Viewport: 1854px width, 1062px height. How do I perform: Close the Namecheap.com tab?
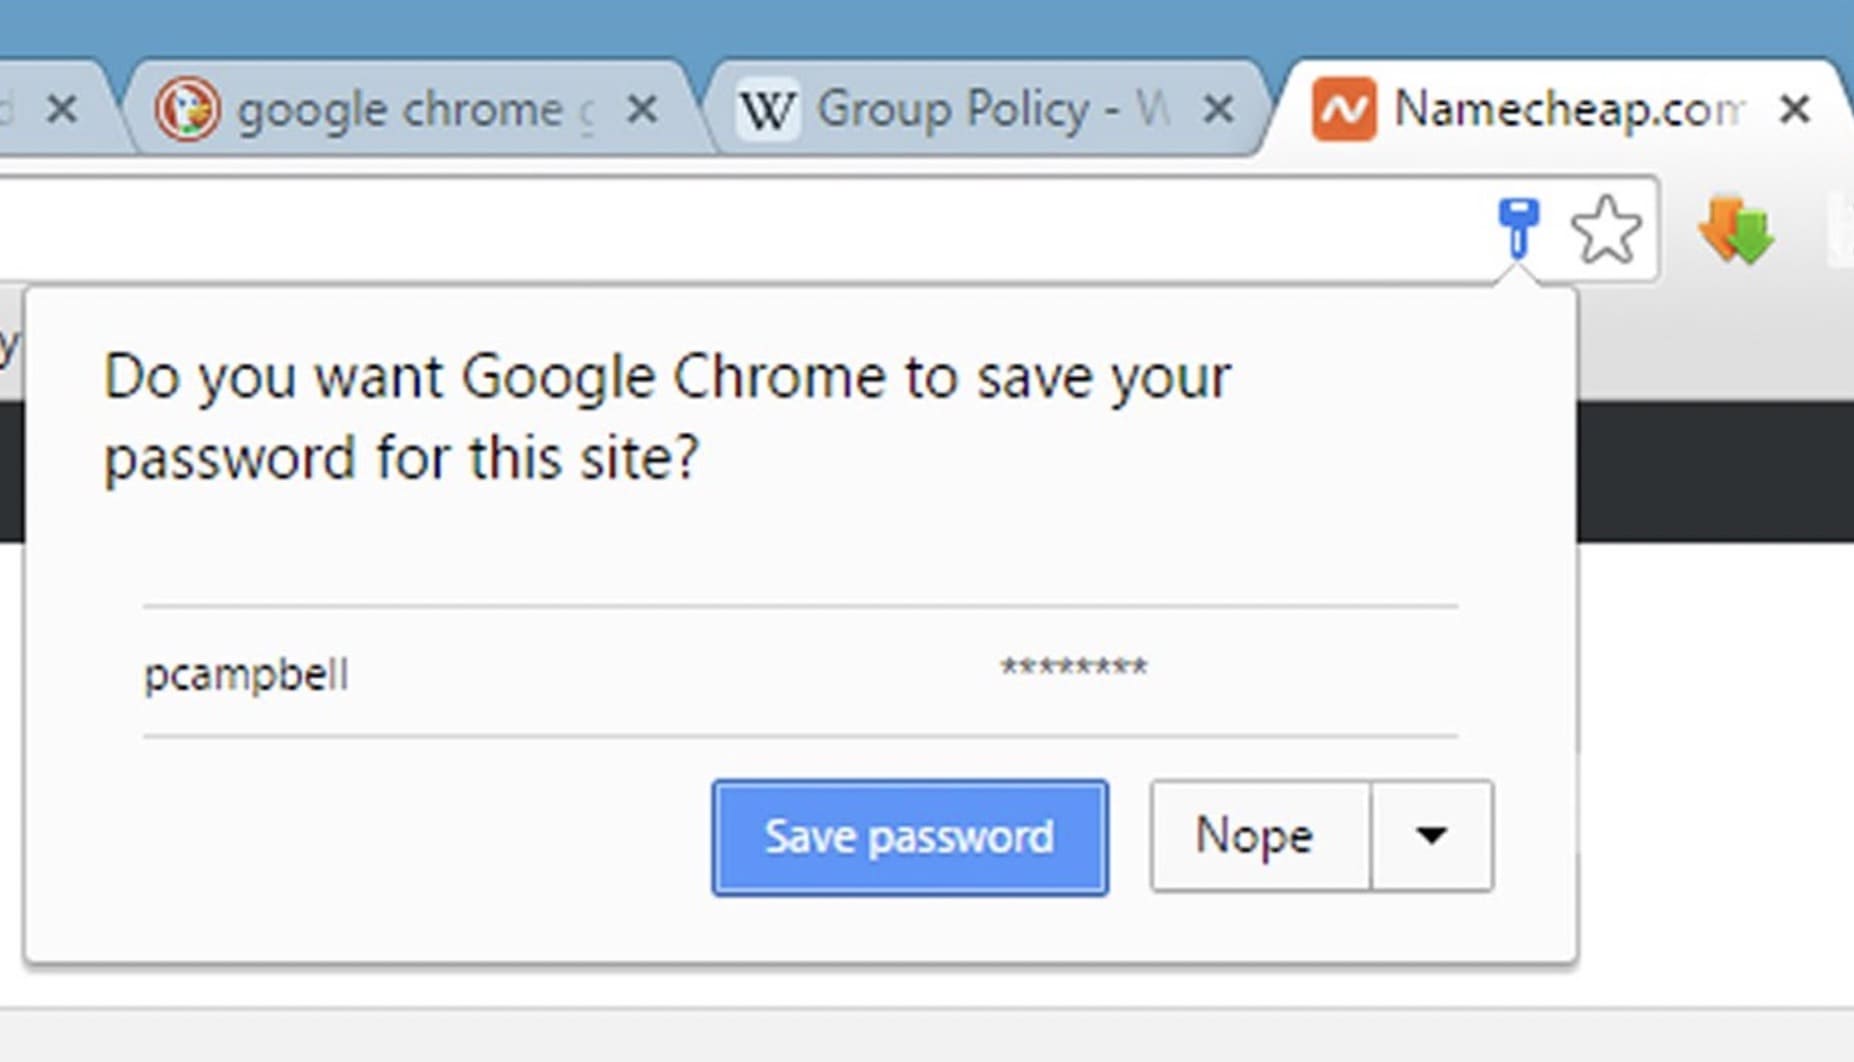tap(1795, 108)
